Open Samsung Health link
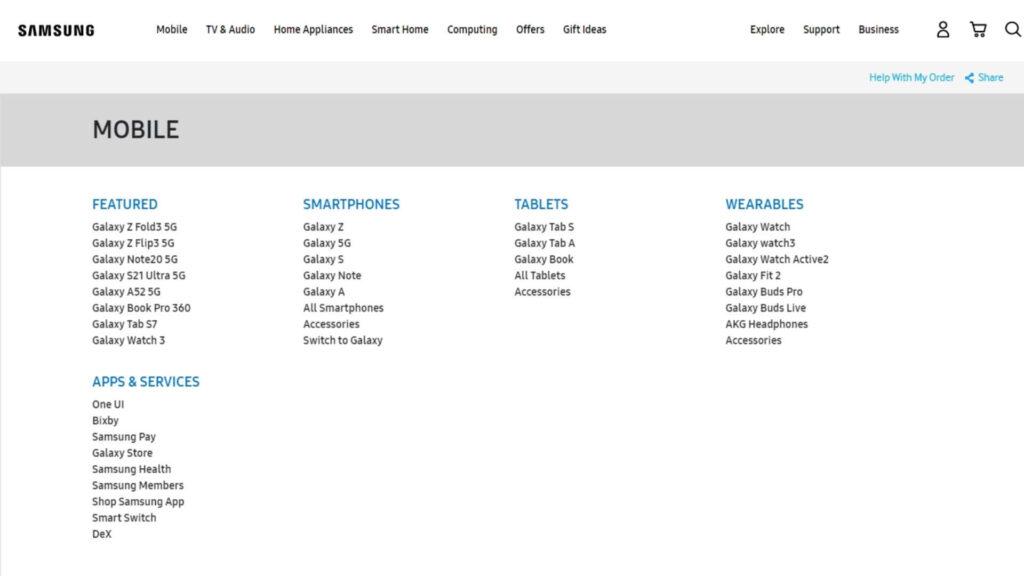The height and width of the screenshot is (576, 1024). click(131, 469)
